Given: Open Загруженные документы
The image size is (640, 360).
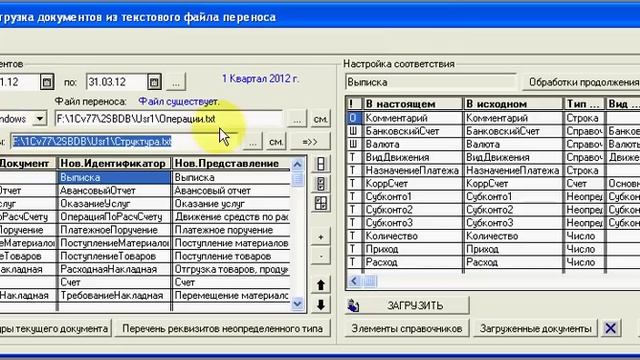Looking at the screenshot, I should [x=536, y=329].
